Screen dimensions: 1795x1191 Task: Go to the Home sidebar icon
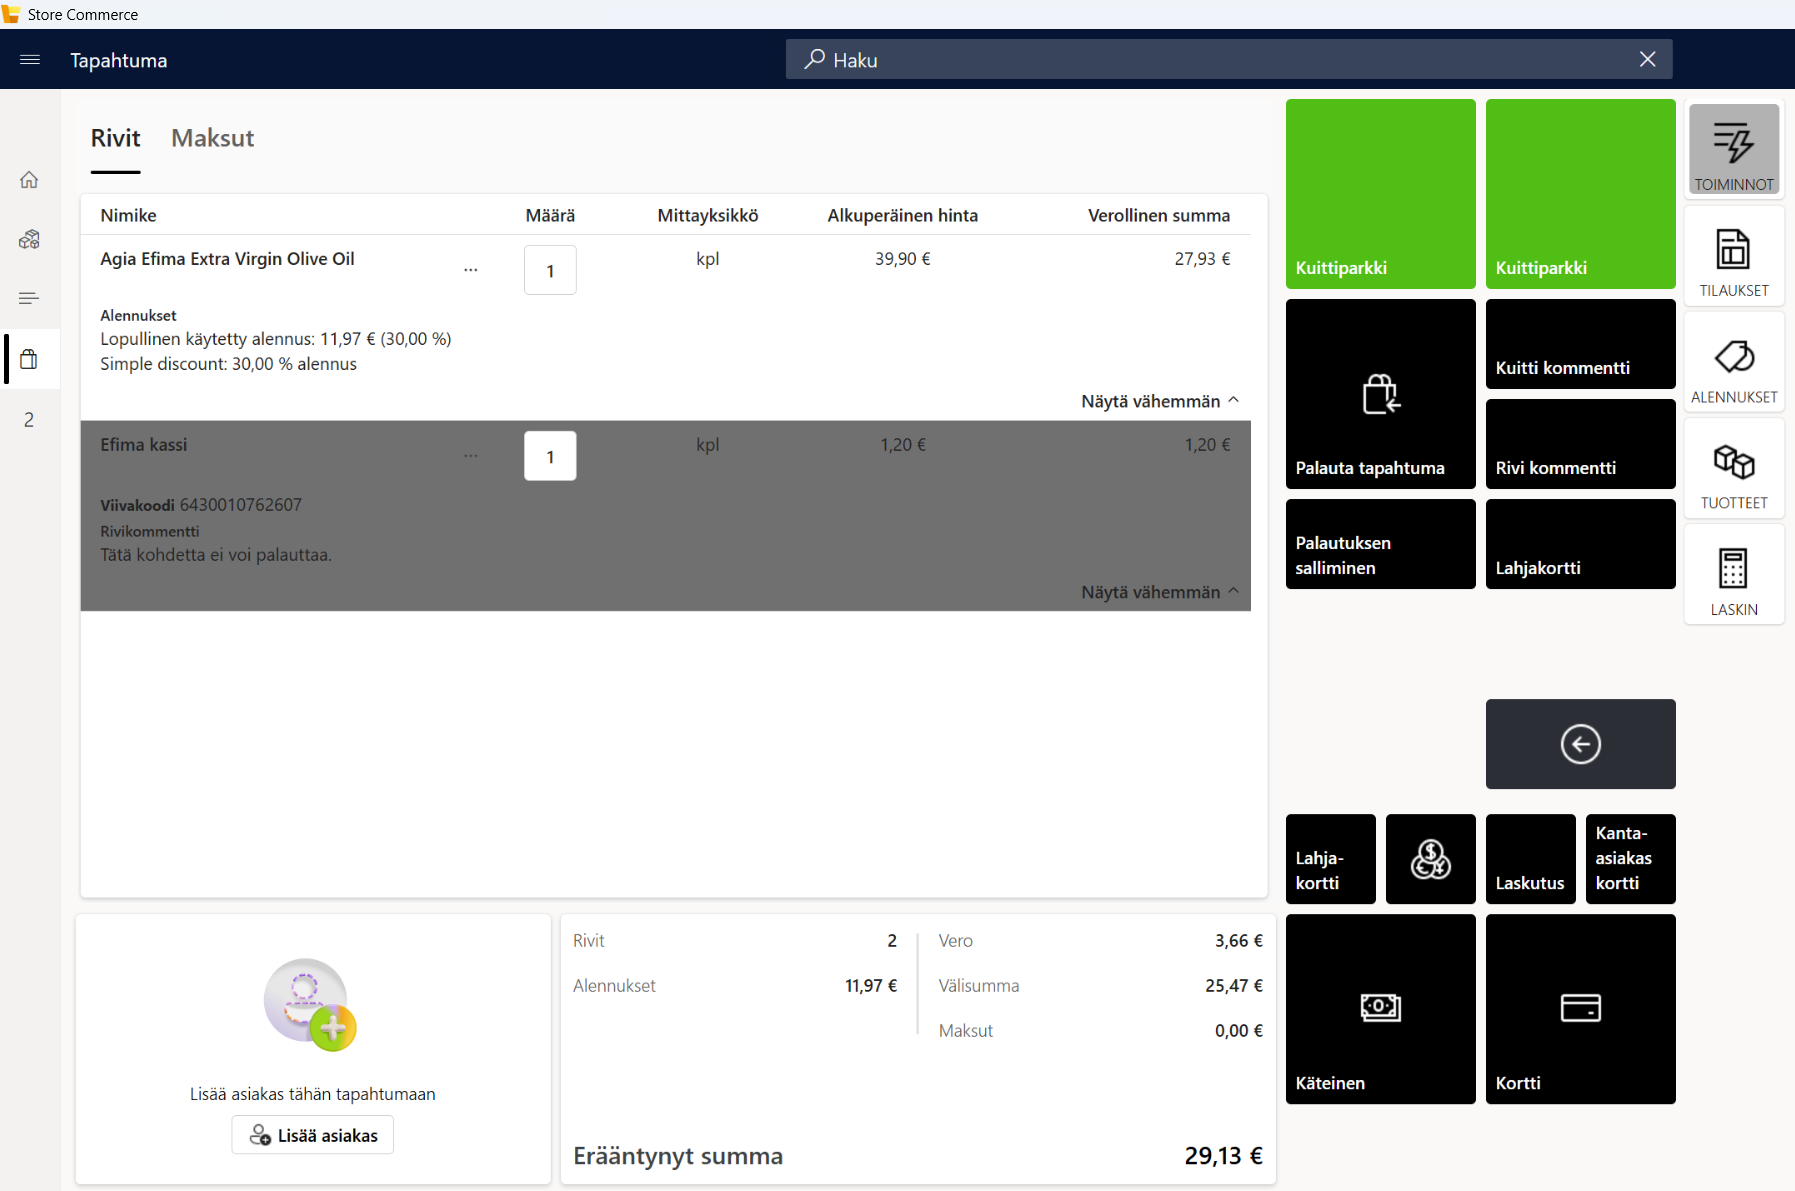(x=29, y=180)
